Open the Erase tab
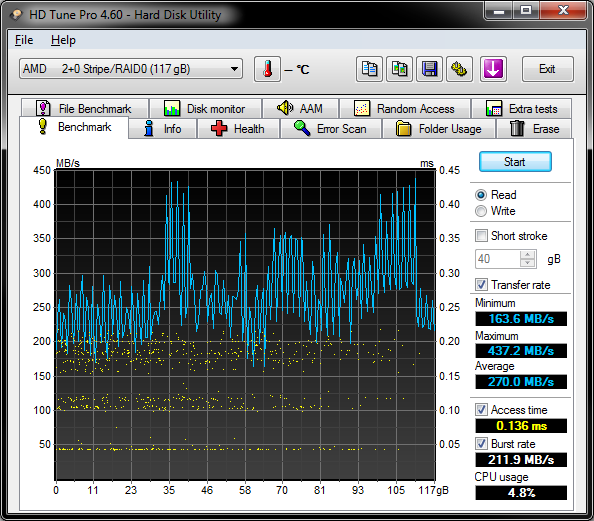The height and width of the screenshot is (521, 594). click(x=534, y=129)
